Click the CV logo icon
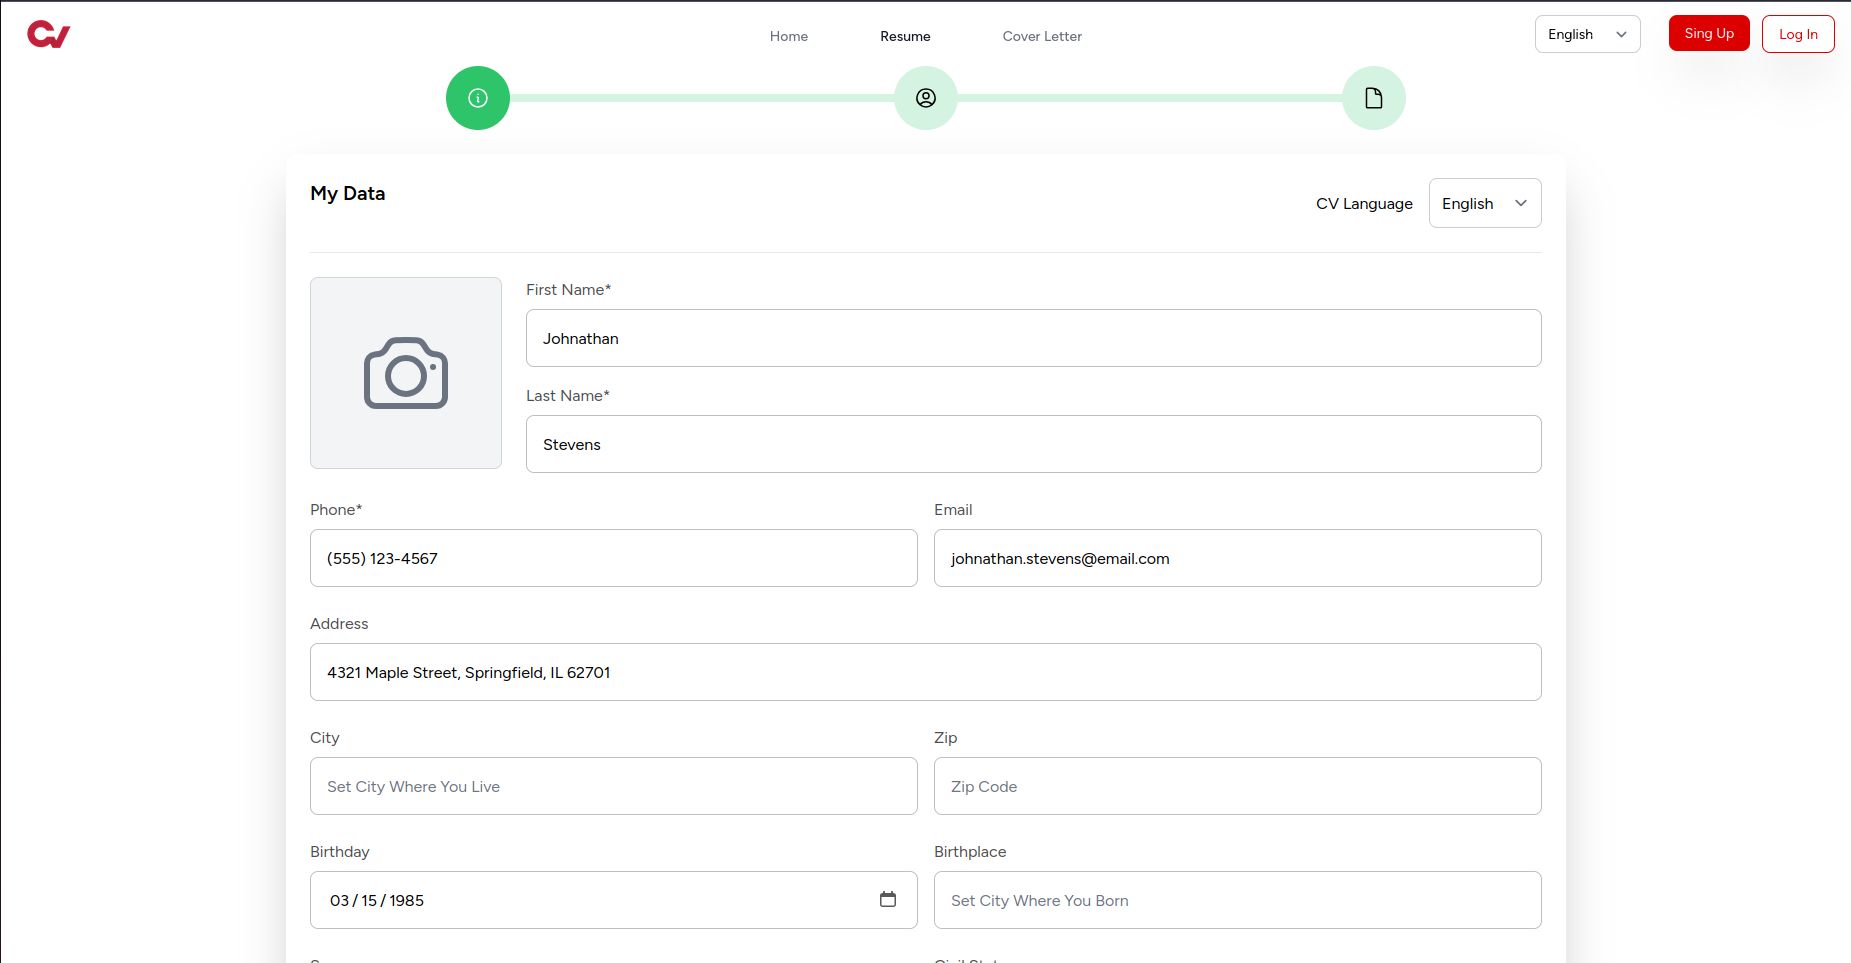 click(x=48, y=35)
